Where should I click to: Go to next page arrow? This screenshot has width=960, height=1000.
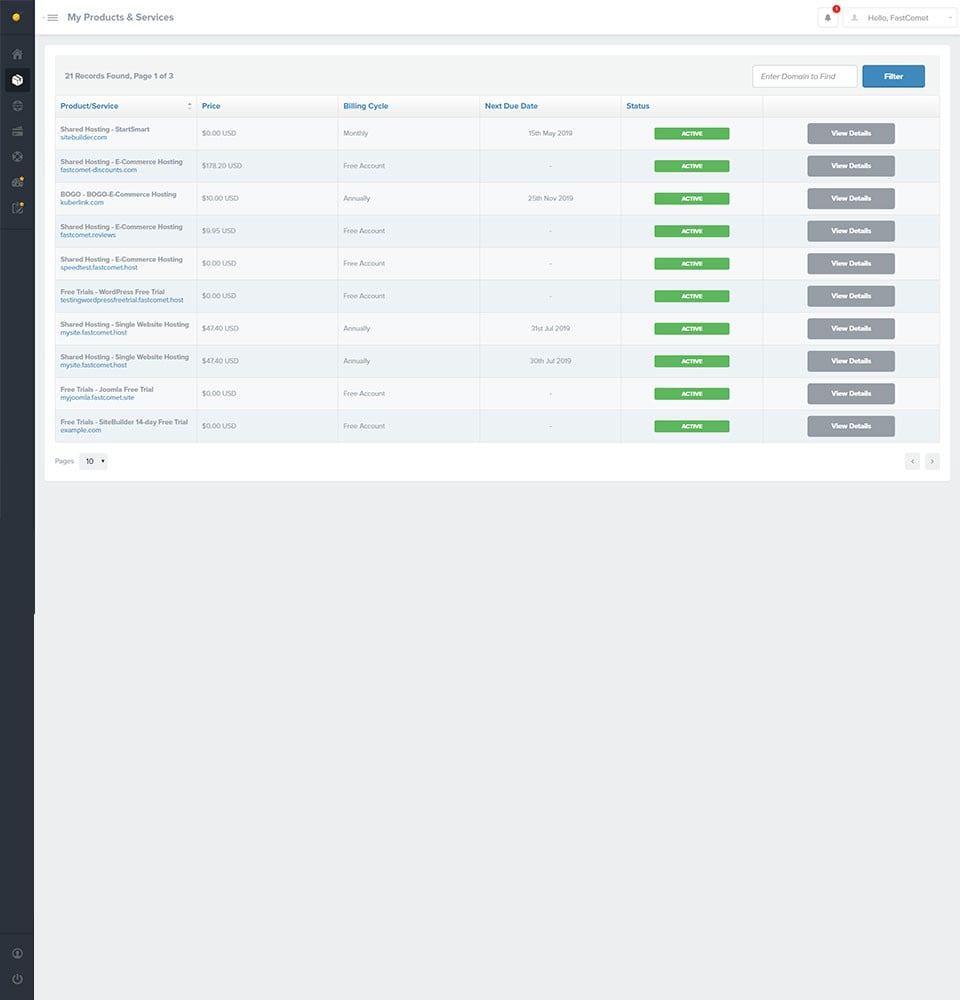coord(932,461)
